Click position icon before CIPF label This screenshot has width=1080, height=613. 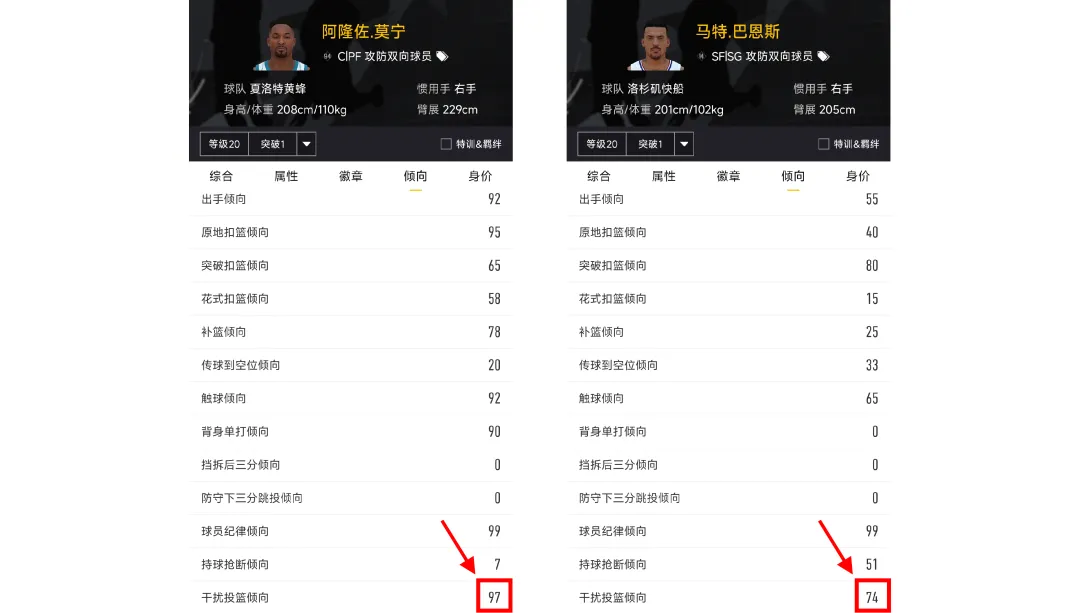(328, 56)
